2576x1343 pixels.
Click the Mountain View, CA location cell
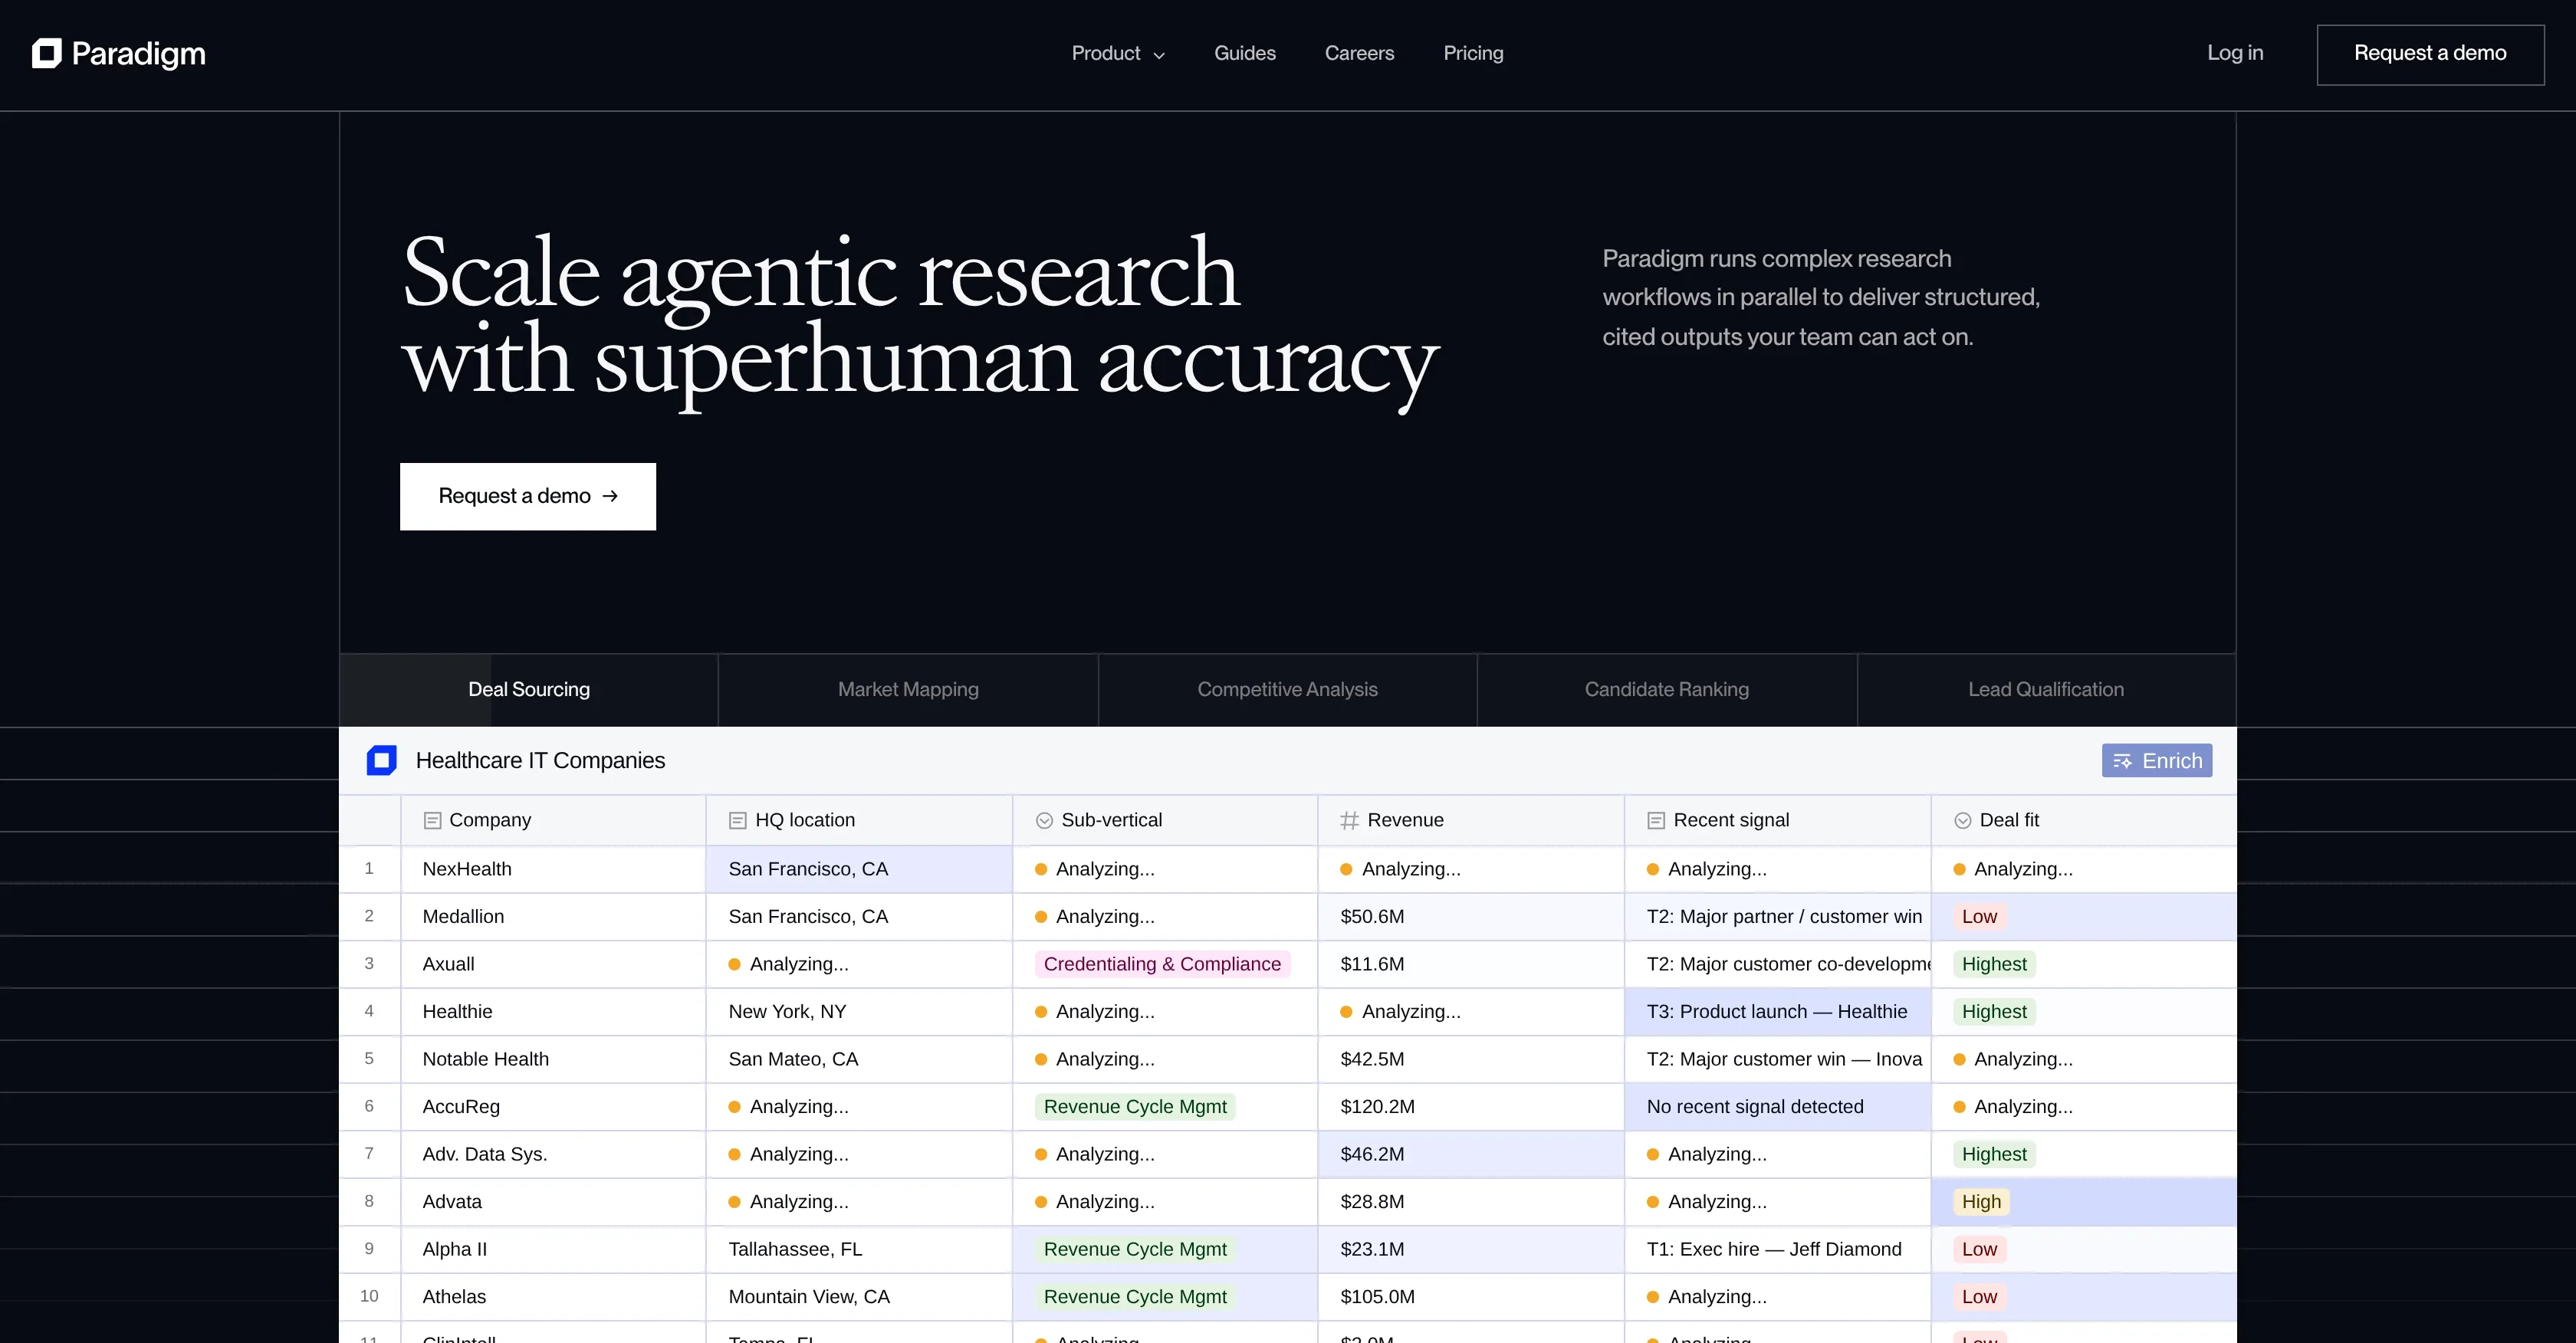coord(859,1296)
